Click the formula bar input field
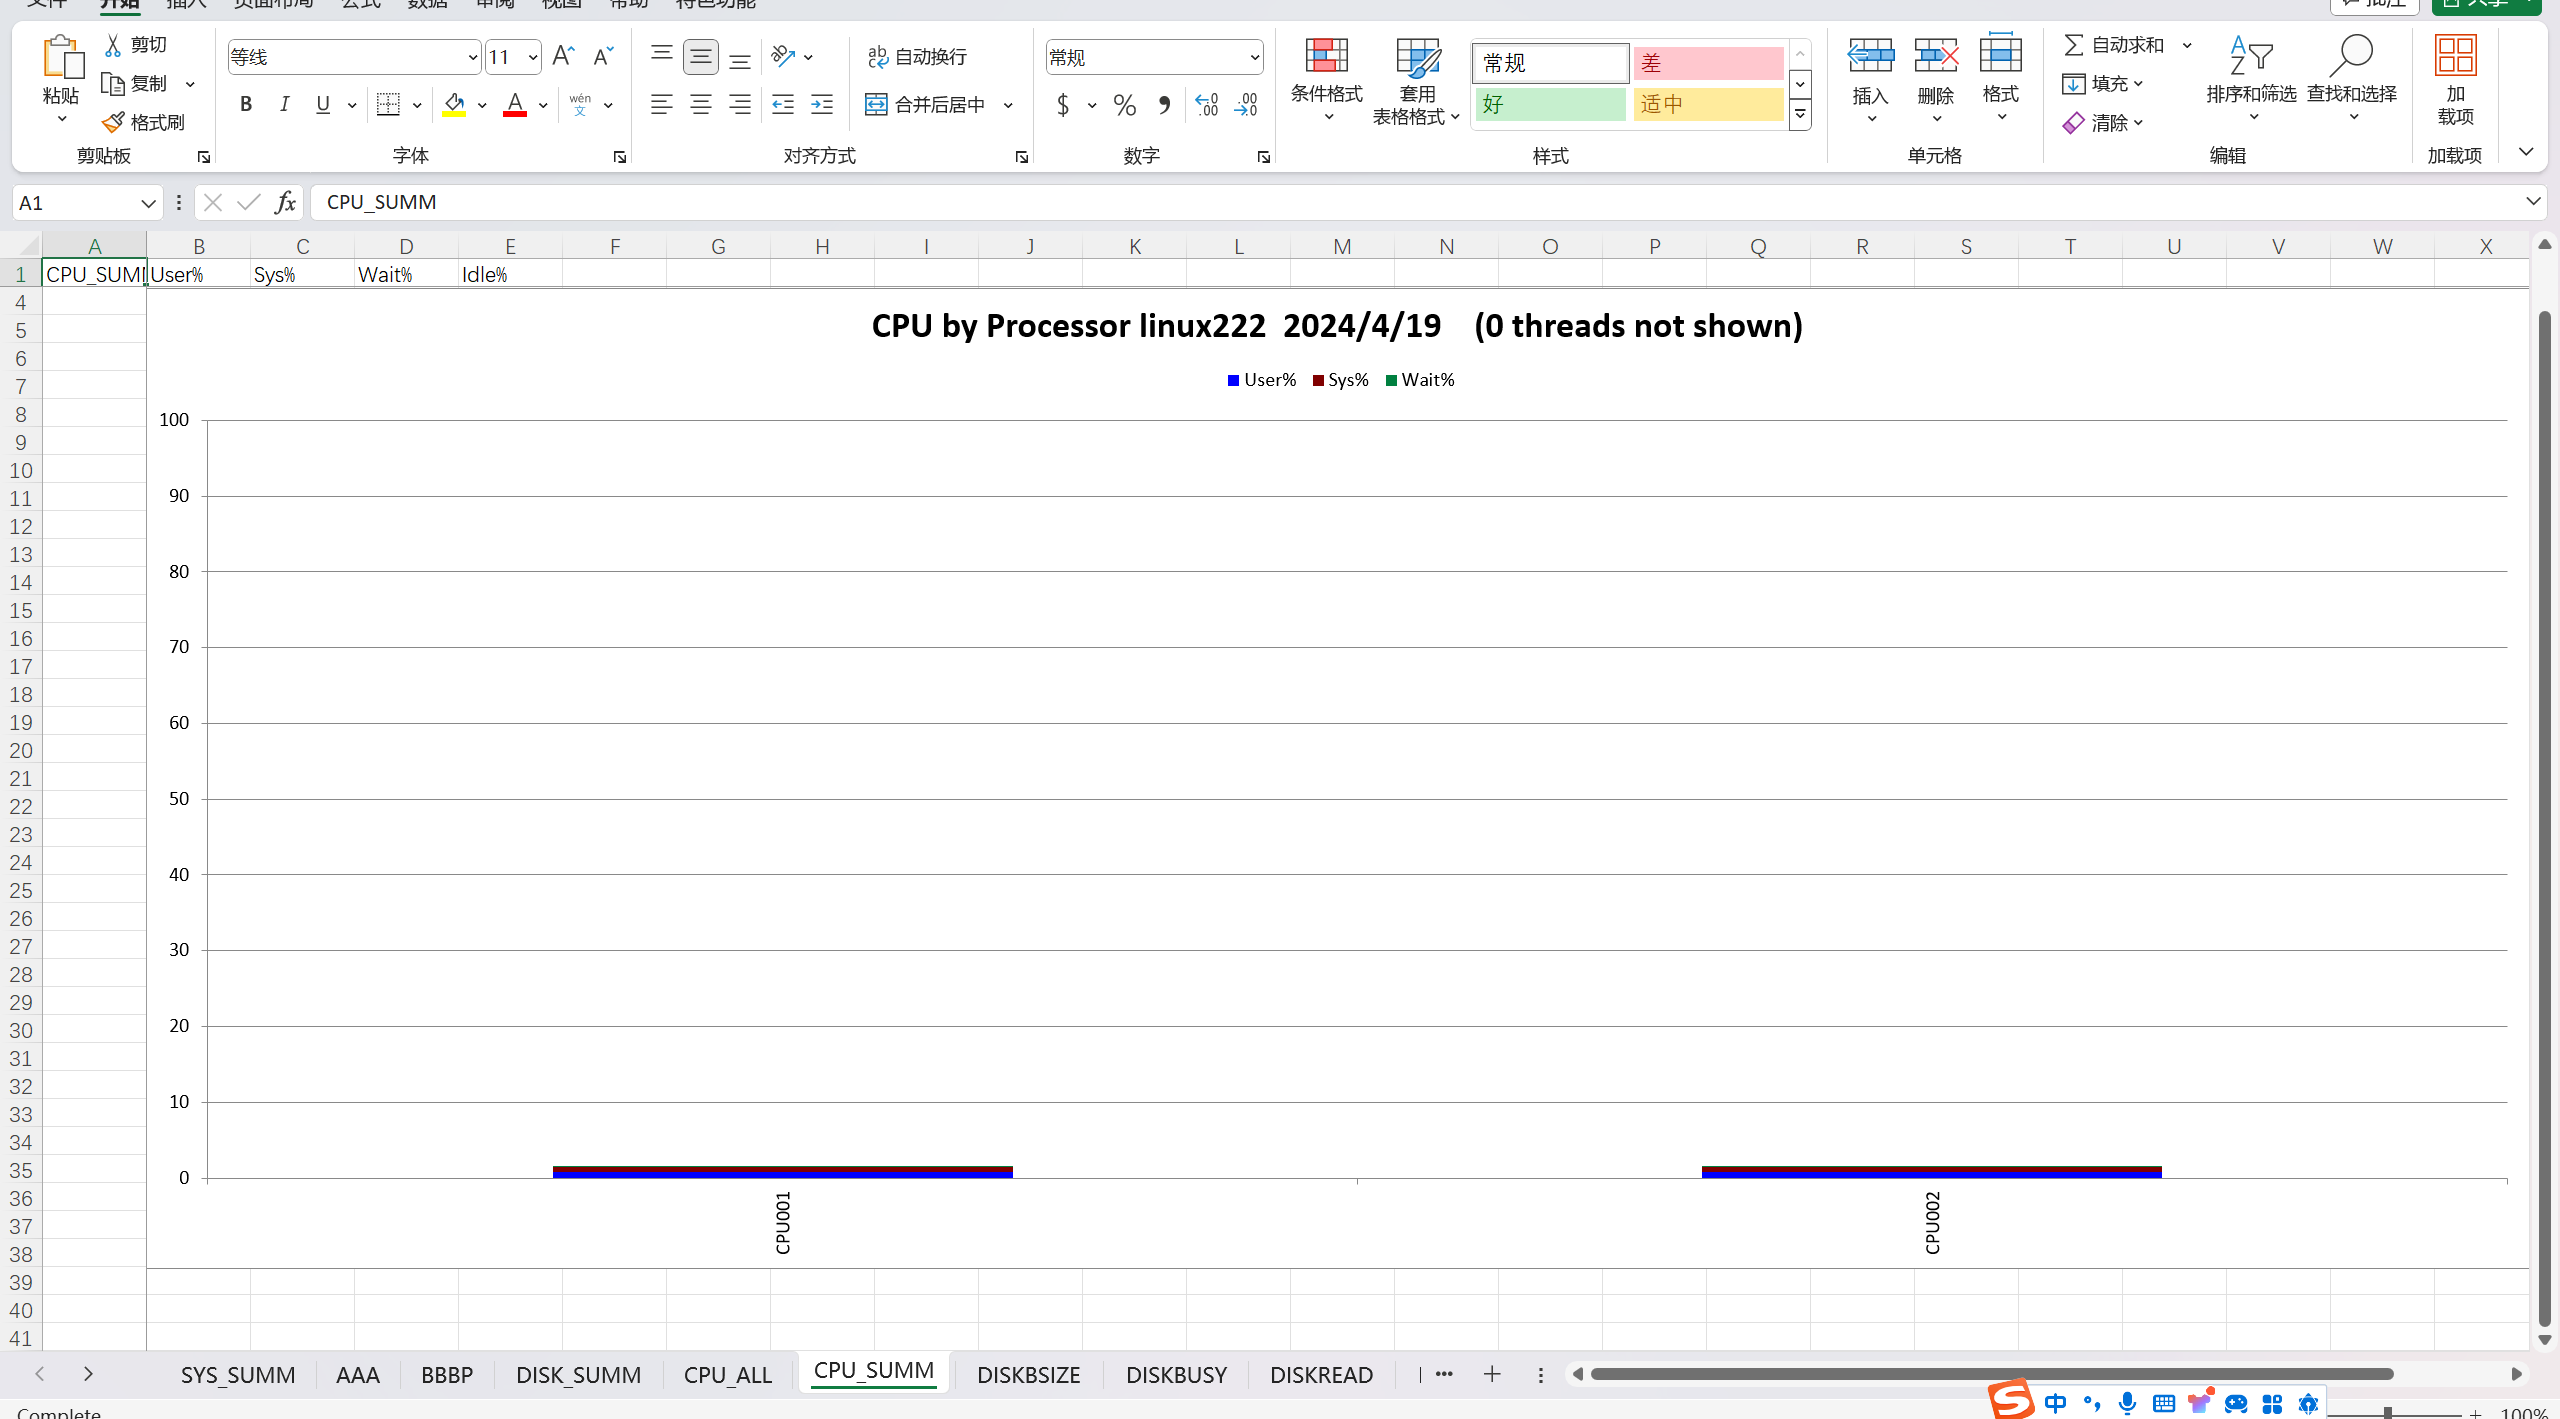2560x1419 pixels. click(x=1400, y=202)
